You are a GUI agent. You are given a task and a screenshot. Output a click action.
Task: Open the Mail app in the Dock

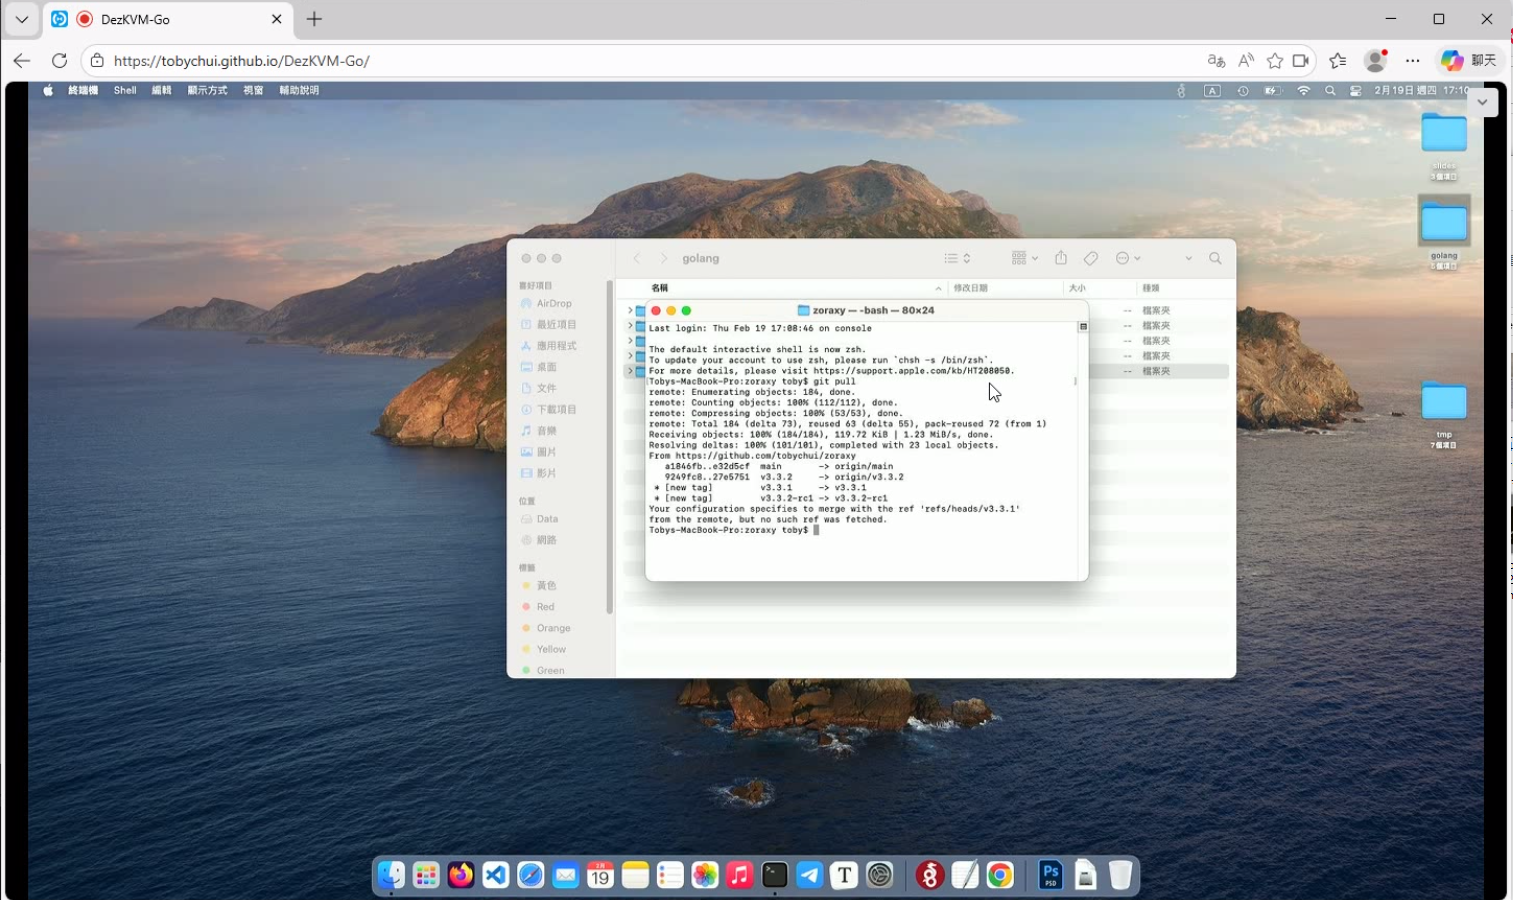pos(566,876)
